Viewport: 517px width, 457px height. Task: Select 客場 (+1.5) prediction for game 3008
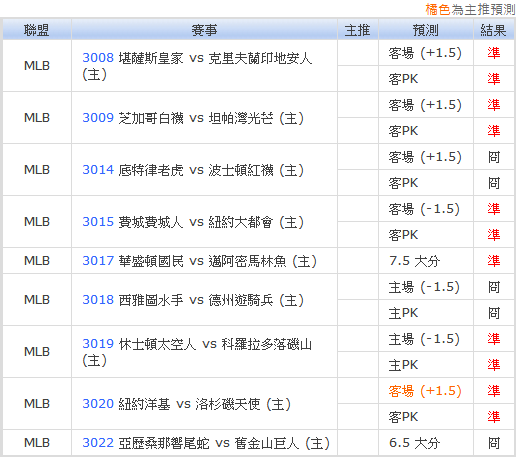coord(425,53)
